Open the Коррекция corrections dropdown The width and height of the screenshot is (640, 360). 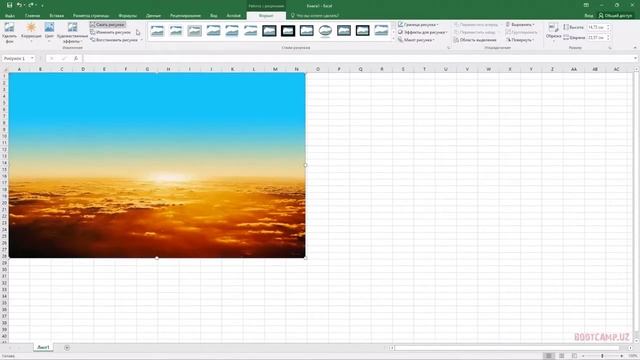[x=31, y=33]
